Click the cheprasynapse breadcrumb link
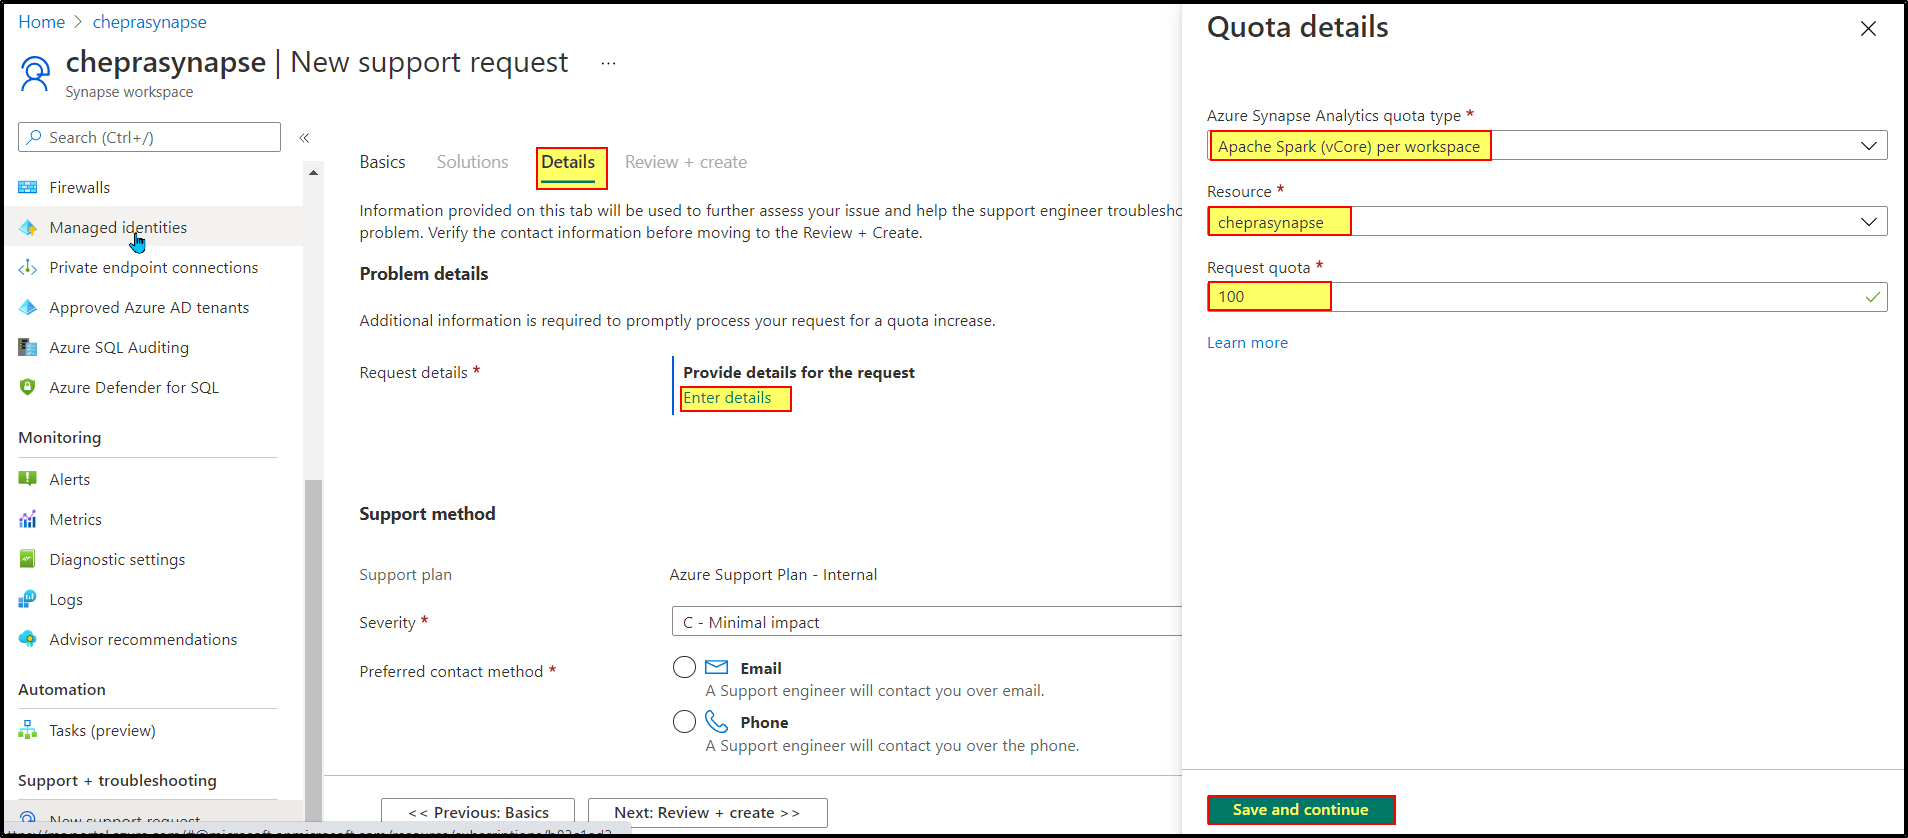This screenshot has width=1908, height=838. [150, 22]
